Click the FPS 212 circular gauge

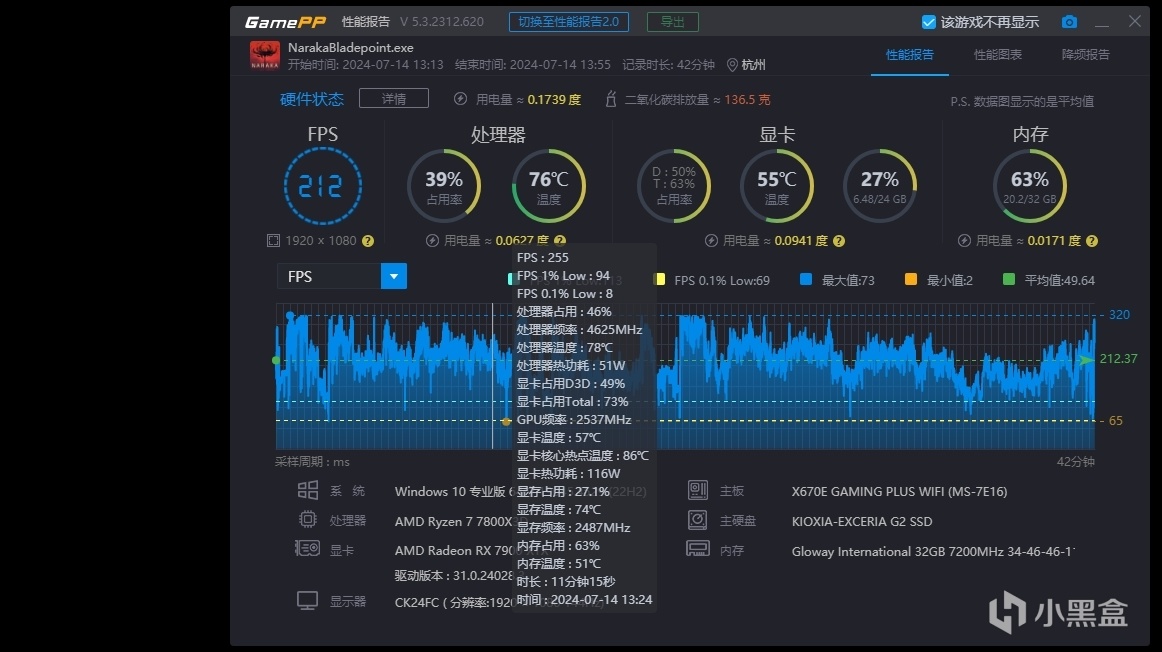pos(322,186)
